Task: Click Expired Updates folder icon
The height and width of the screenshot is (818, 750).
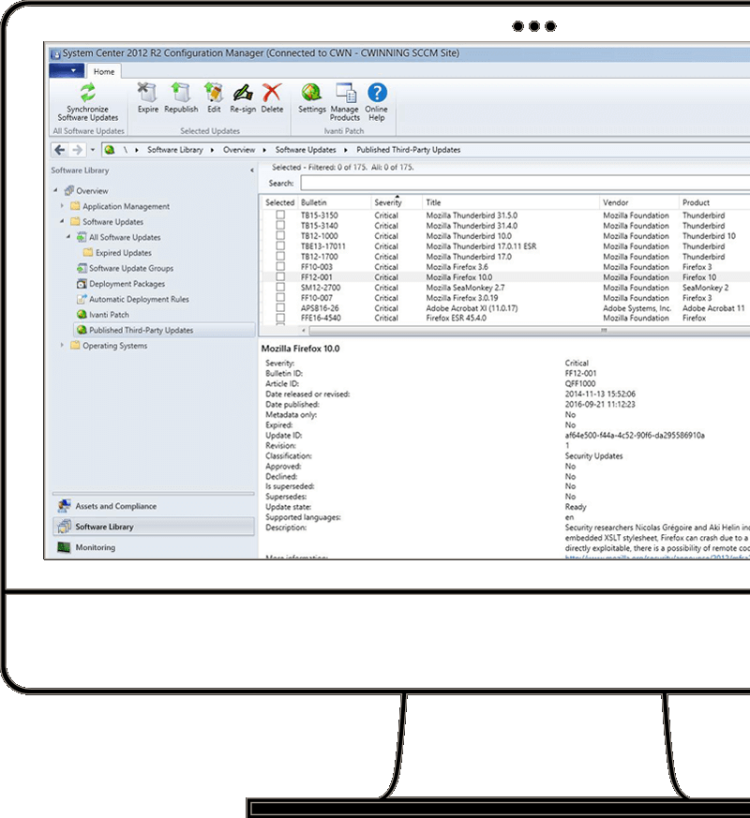Action: [88, 252]
